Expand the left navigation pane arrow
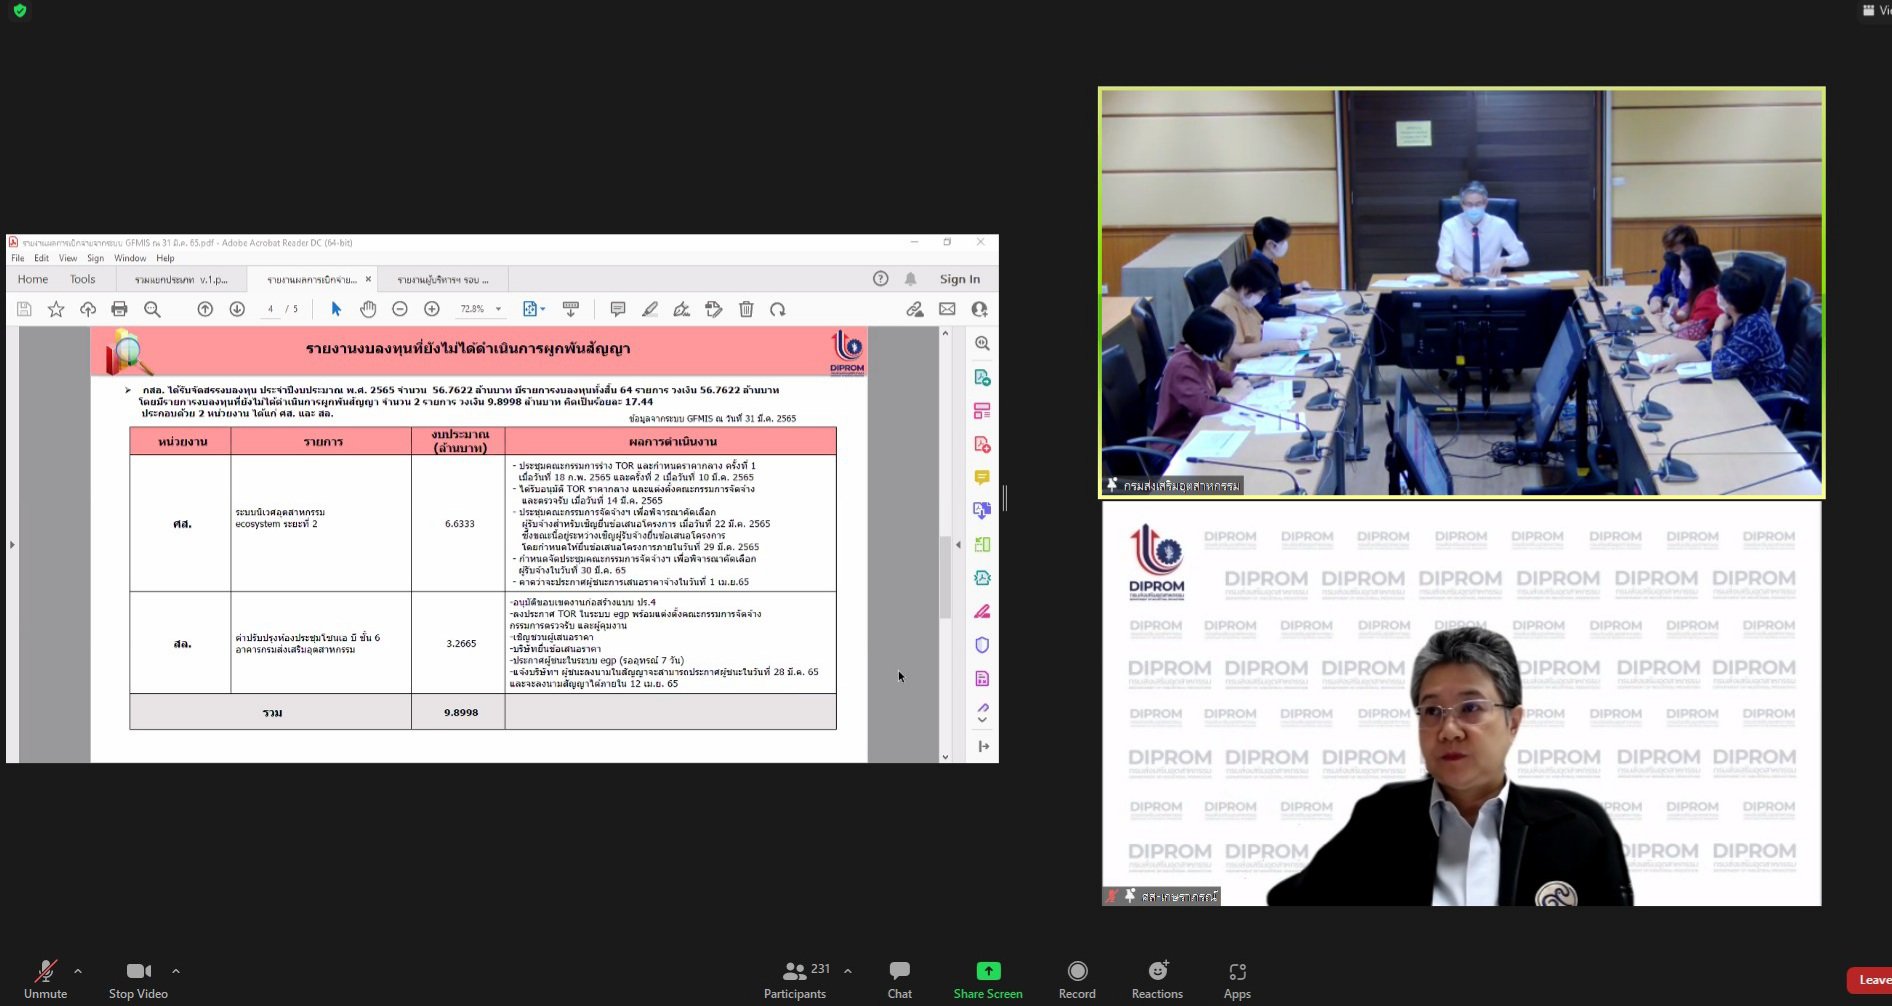This screenshot has width=1892, height=1006. point(12,545)
